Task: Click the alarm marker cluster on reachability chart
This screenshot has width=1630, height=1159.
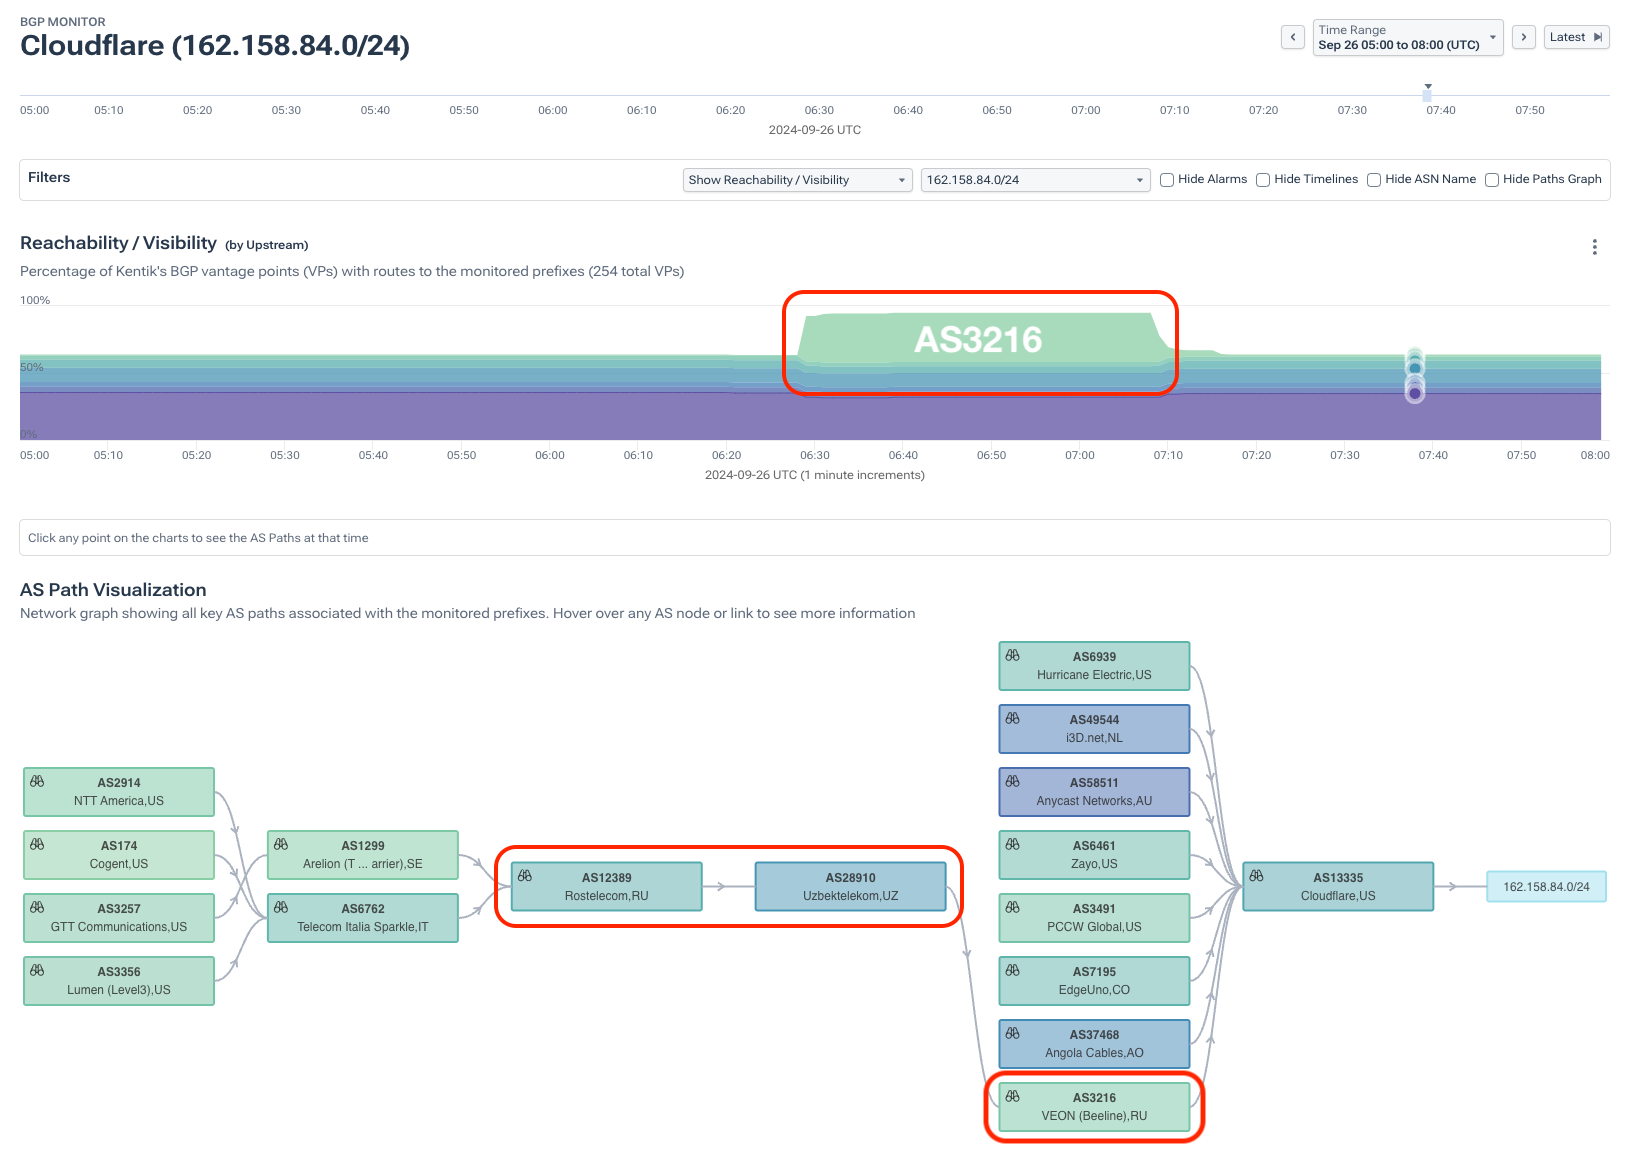Action: pos(1415,375)
